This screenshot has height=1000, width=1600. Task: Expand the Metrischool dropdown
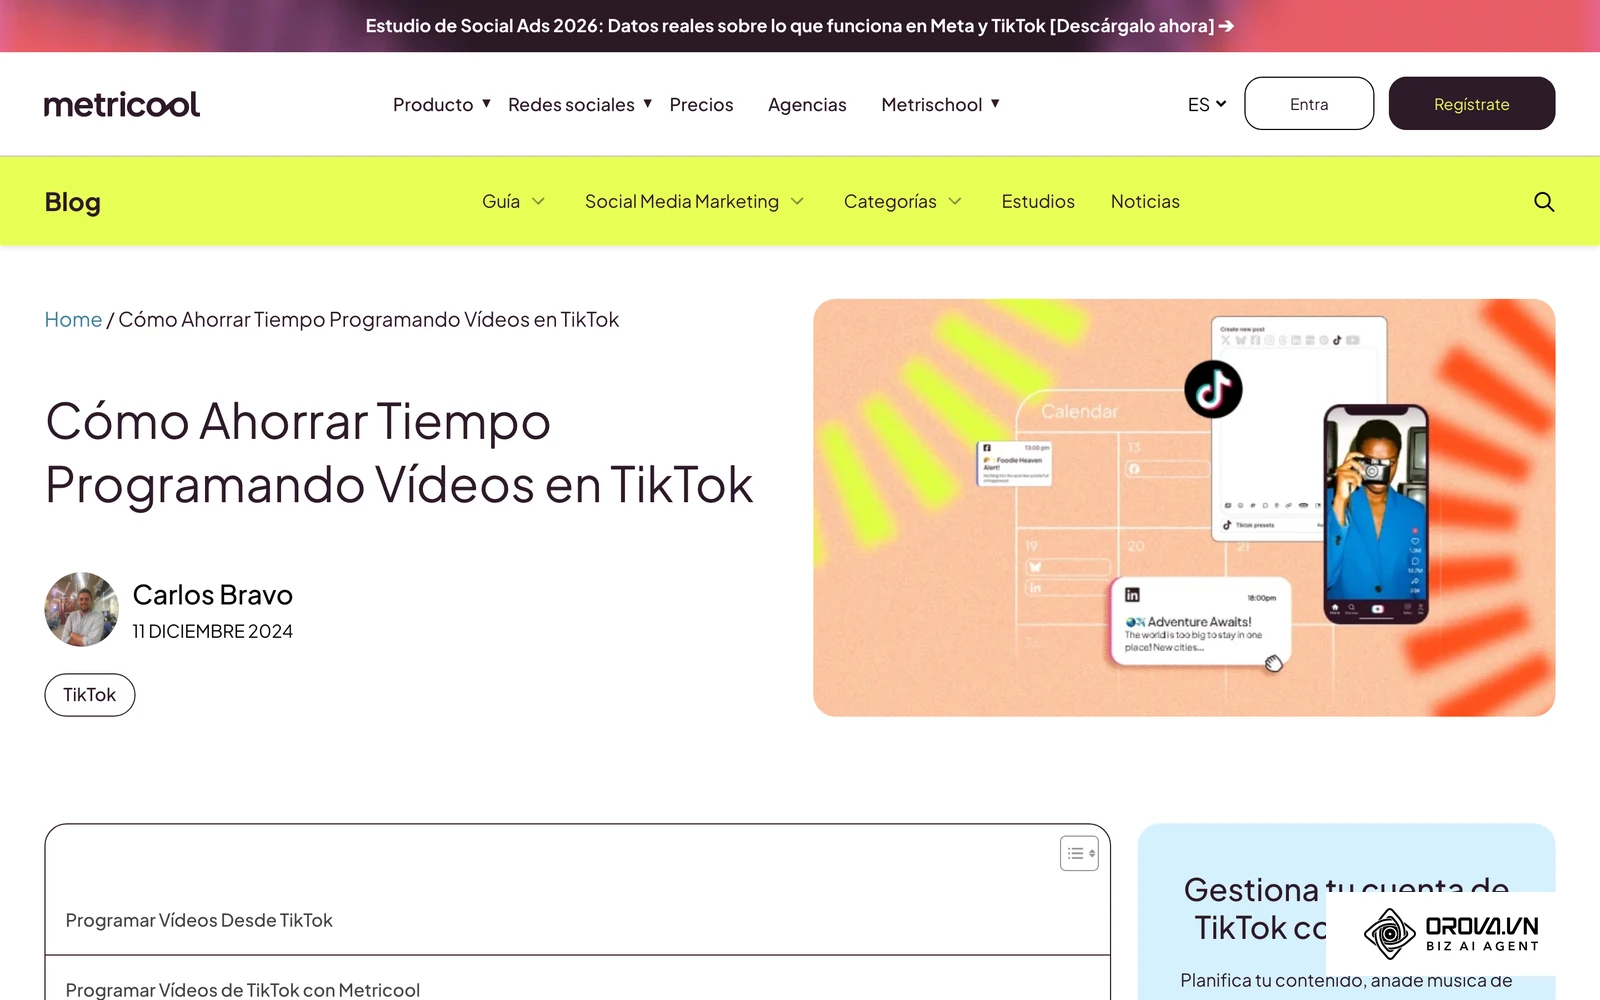click(x=940, y=104)
